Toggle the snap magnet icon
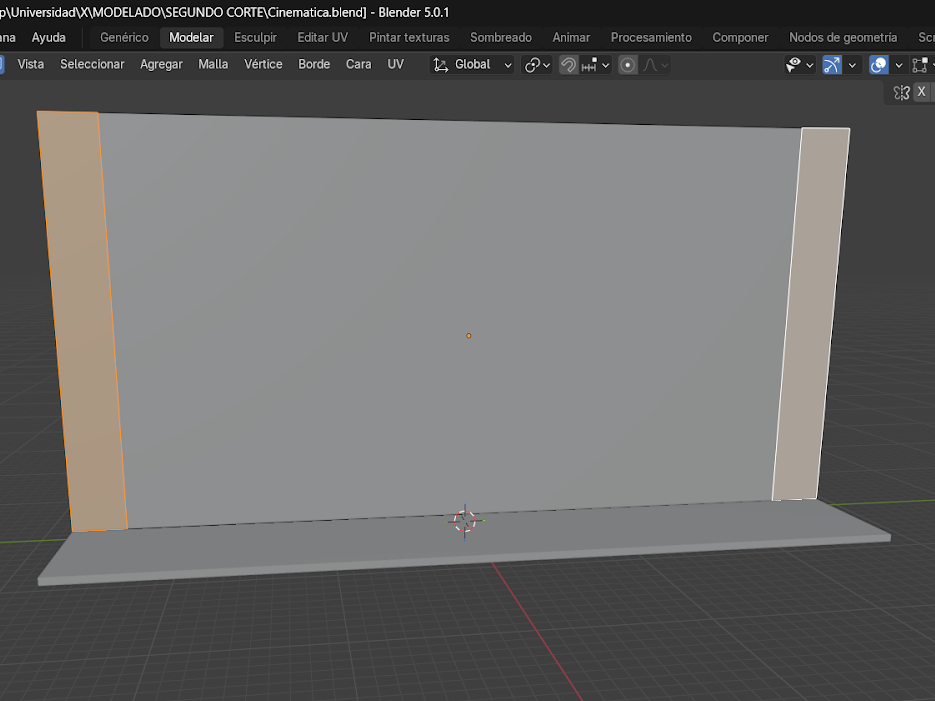 coord(568,65)
